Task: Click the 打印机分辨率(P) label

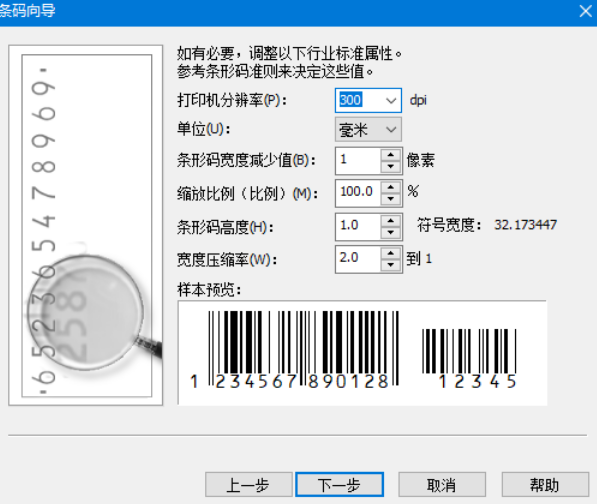Action: [232, 100]
